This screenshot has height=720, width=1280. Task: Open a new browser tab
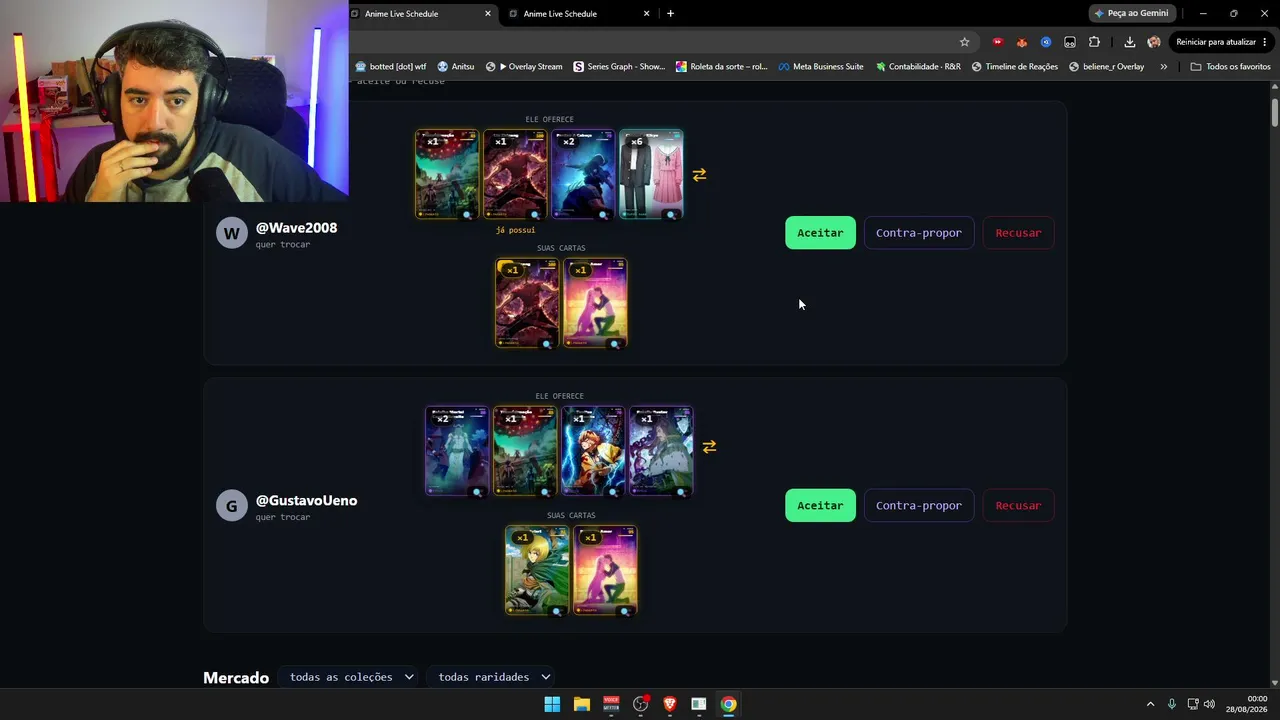[x=670, y=14]
